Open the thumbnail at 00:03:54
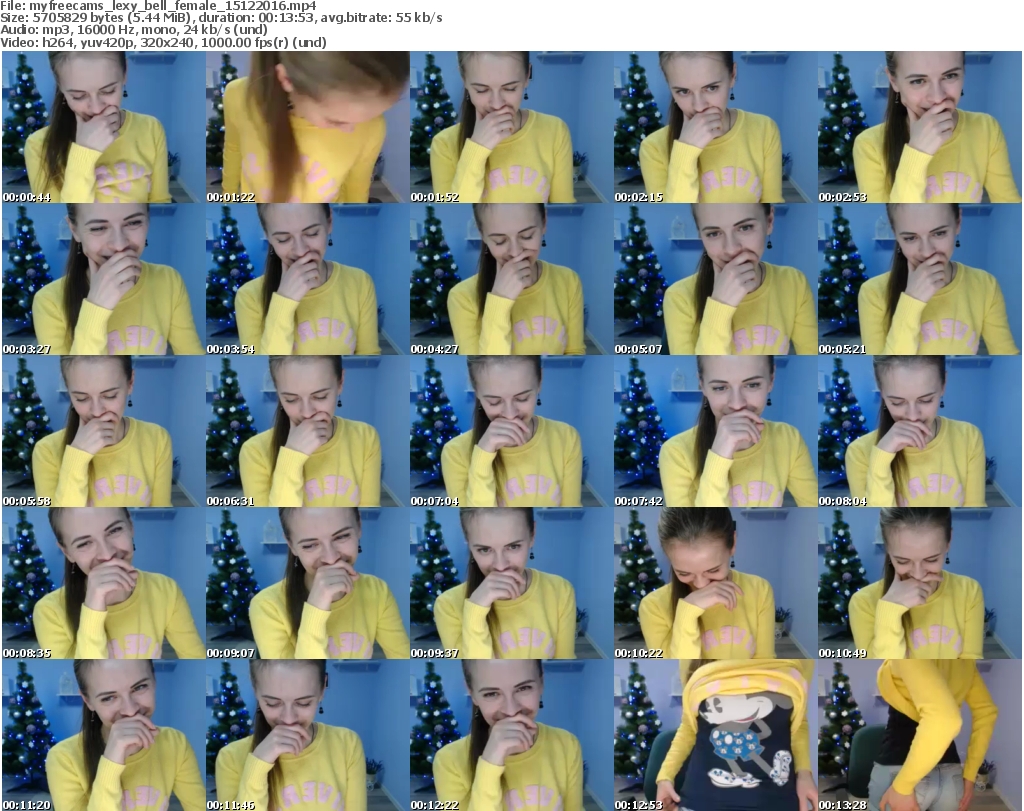Viewport: 1024px width, 811px height. pos(308,279)
